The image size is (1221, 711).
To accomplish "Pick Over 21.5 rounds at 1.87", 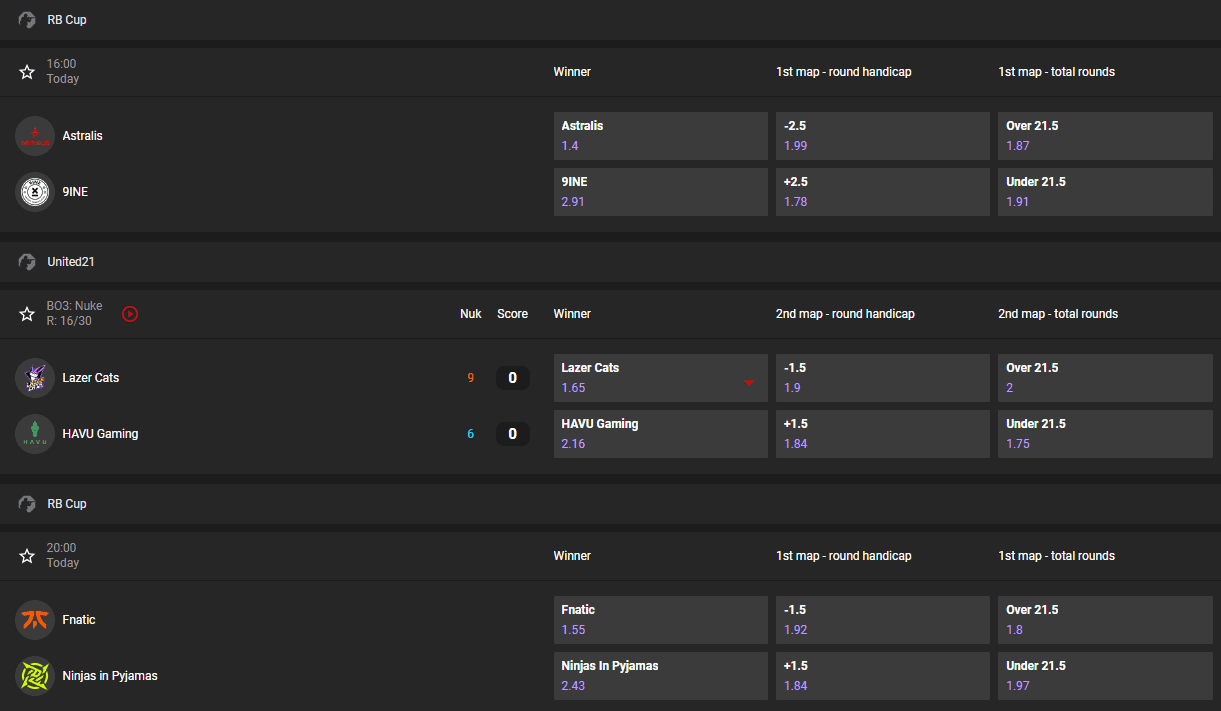I will click(x=1105, y=136).
